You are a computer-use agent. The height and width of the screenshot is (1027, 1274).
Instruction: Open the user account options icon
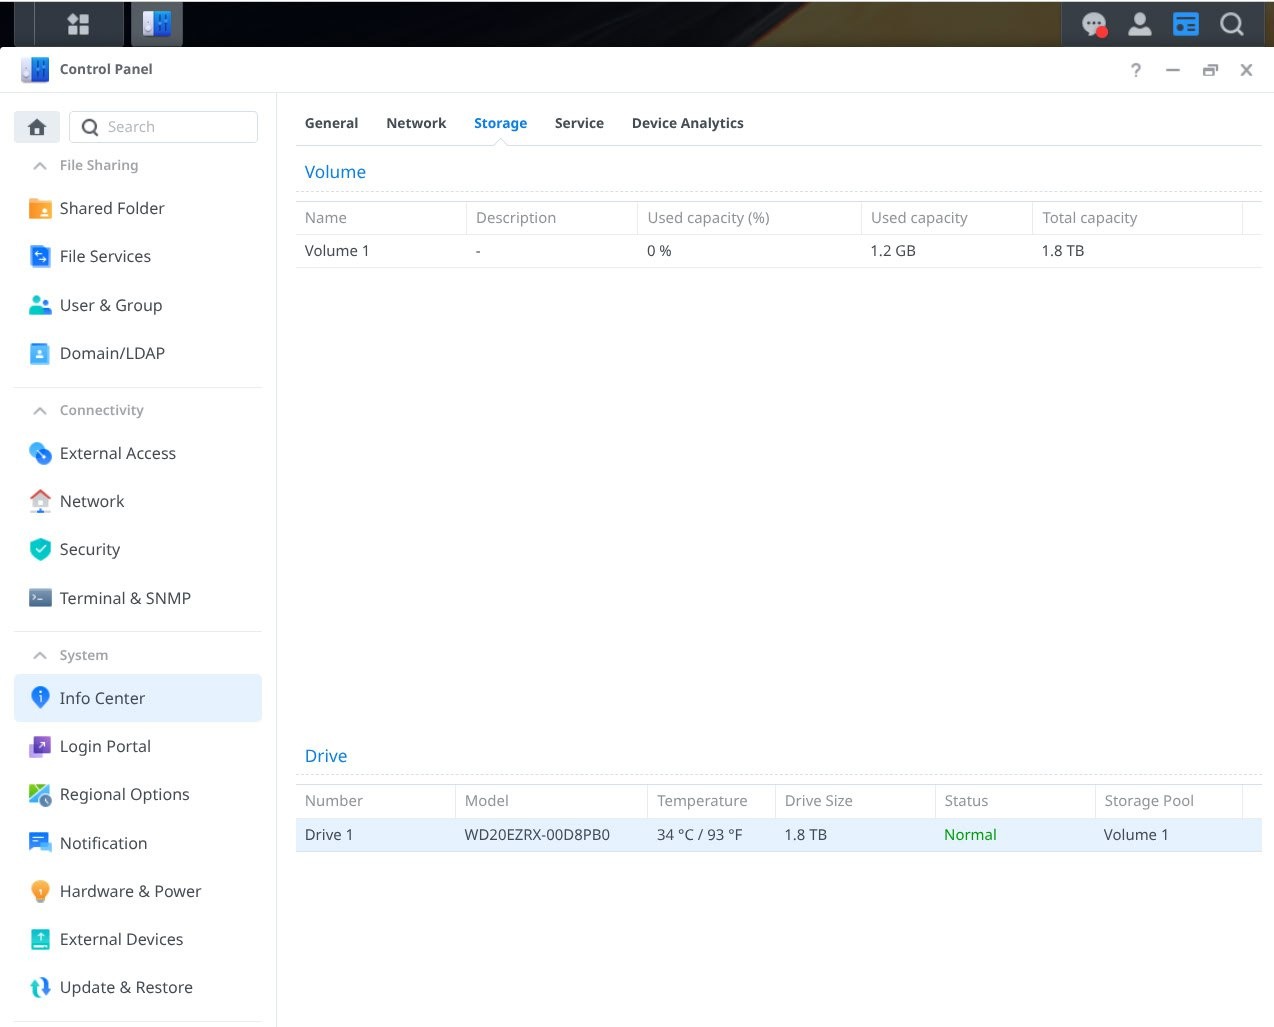click(1140, 24)
